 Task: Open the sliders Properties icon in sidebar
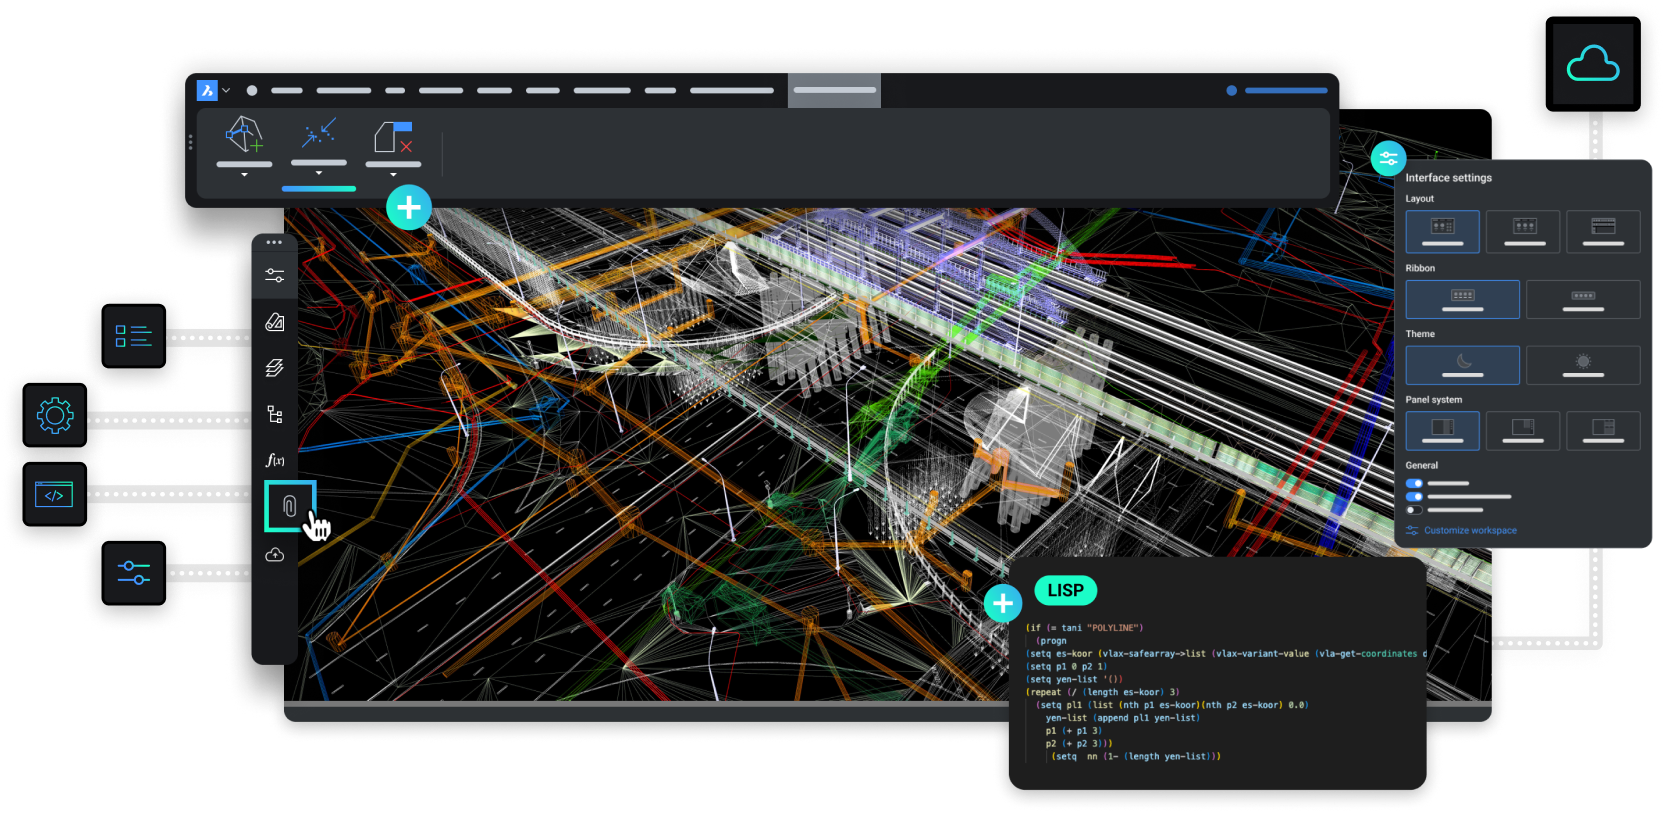tap(275, 276)
